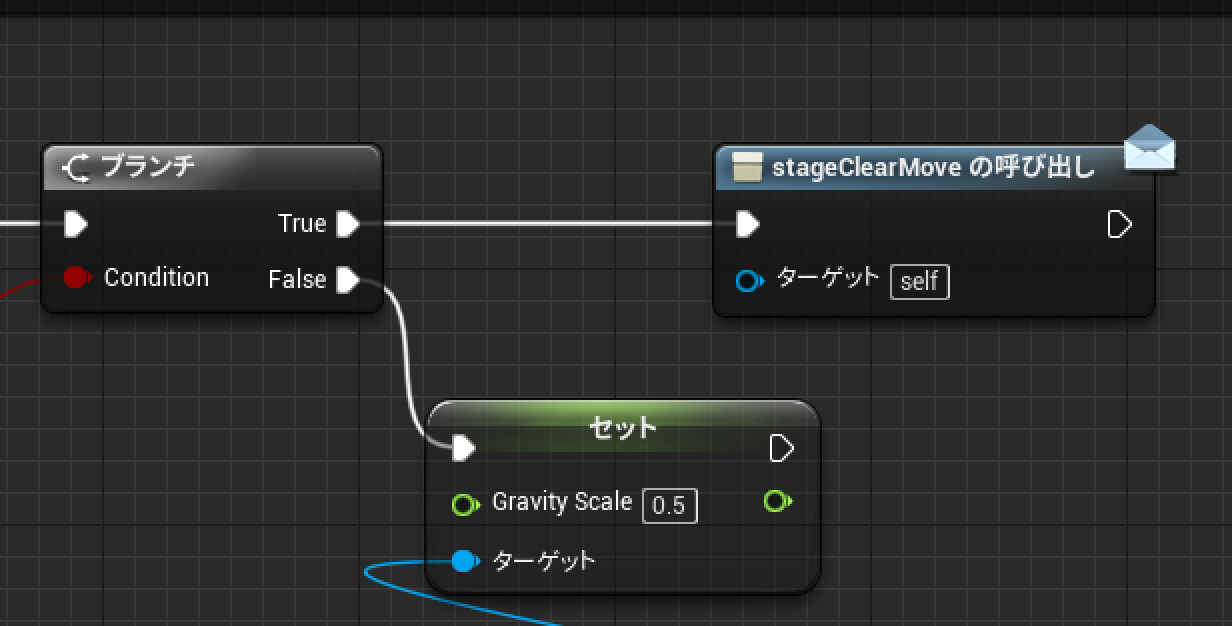This screenshot has height=626, width=1232.
Task: Click stageClearMove's execution input pin
Action: [x=747, y=225]
